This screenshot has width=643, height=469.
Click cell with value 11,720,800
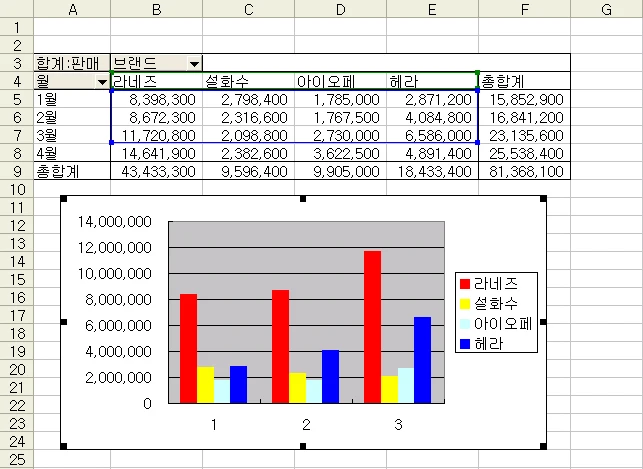coord(157,135)
